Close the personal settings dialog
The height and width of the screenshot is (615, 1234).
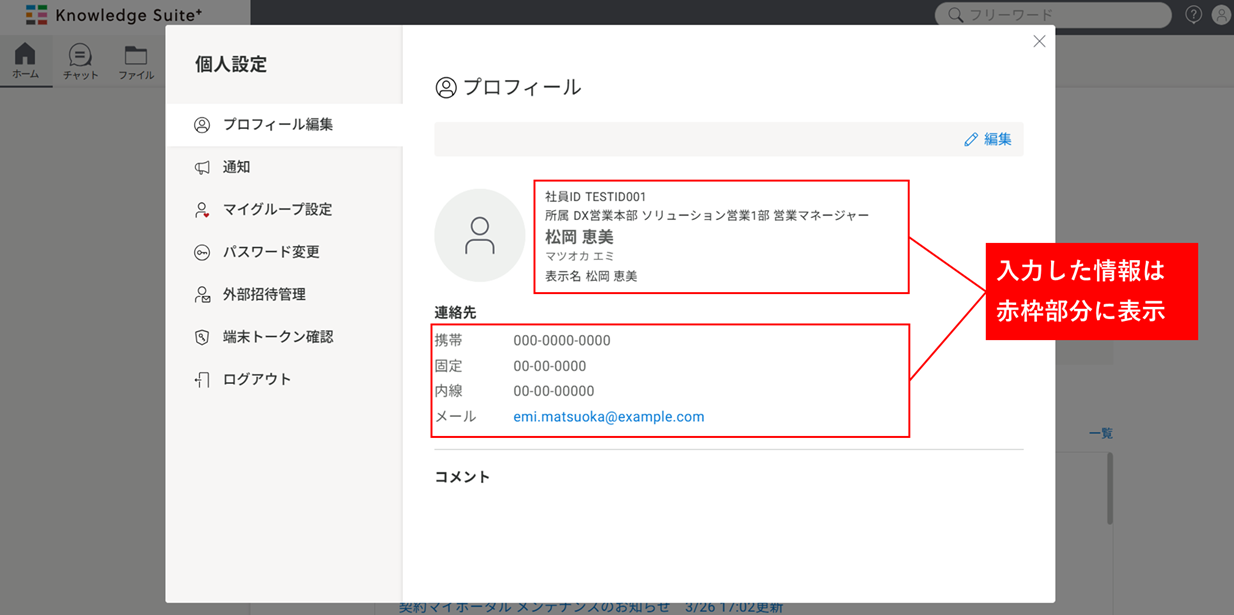[x=1039, y=41]
